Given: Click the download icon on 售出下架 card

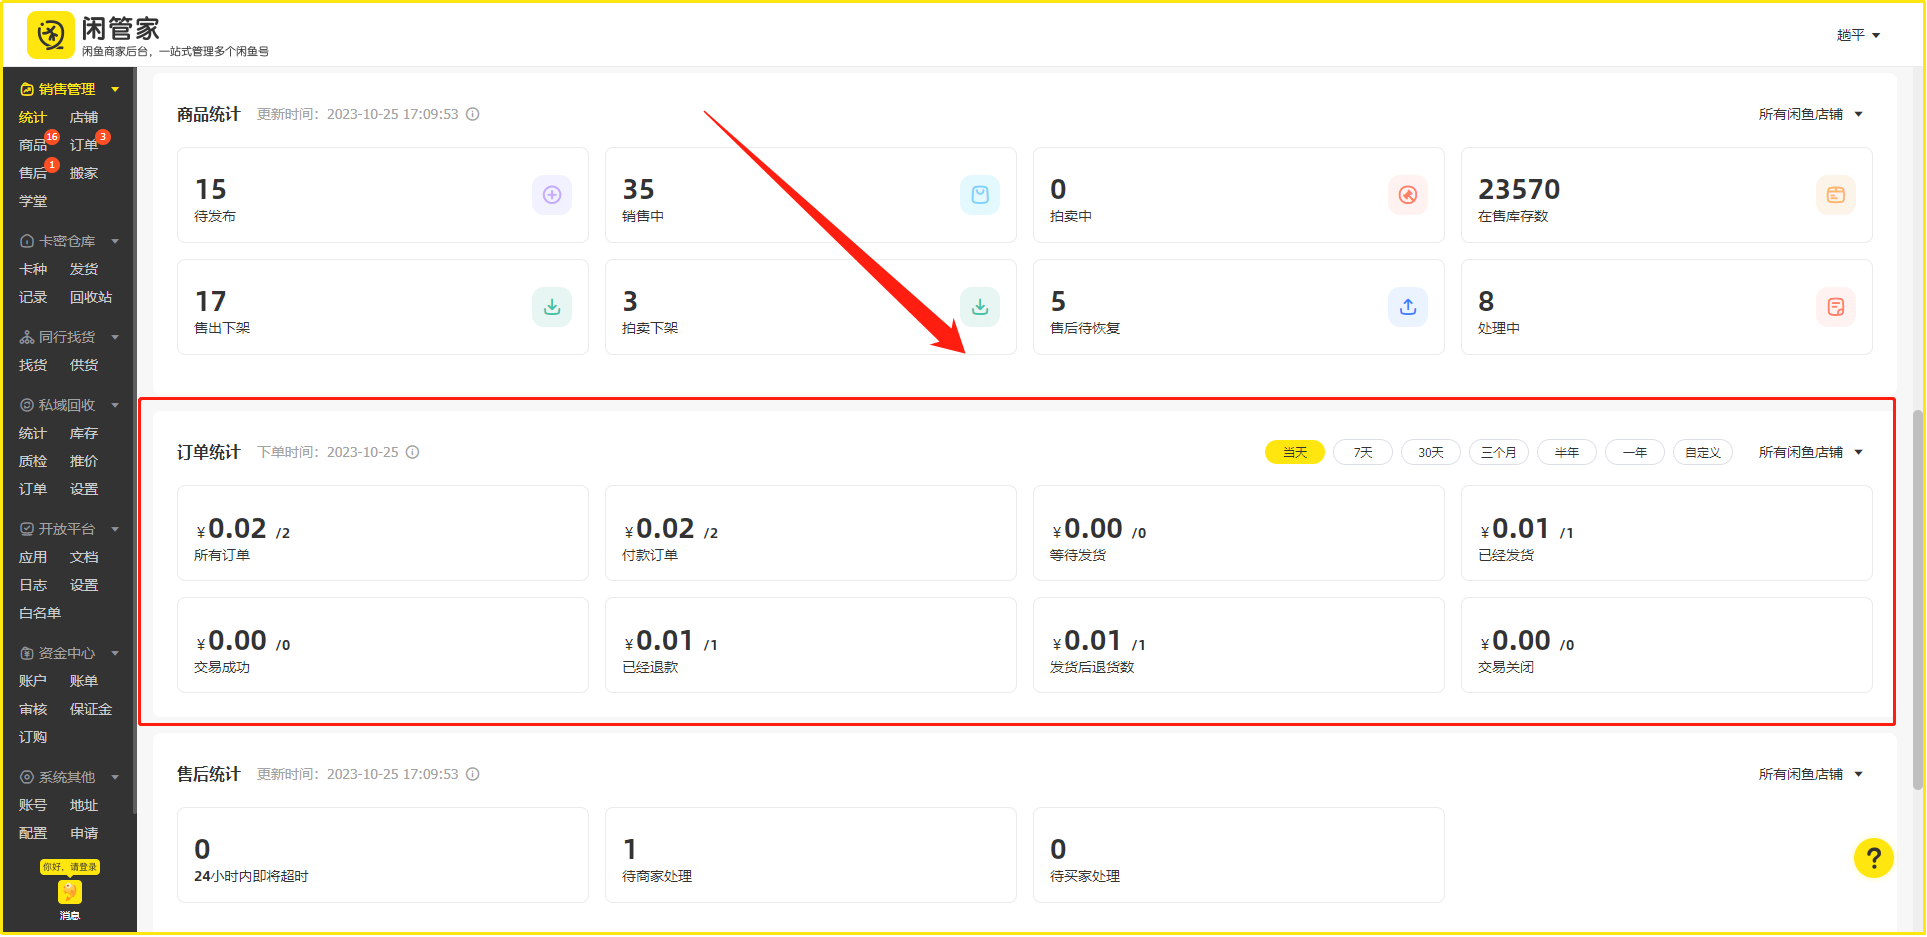Looking at the screenshot, I should [551, 307].
